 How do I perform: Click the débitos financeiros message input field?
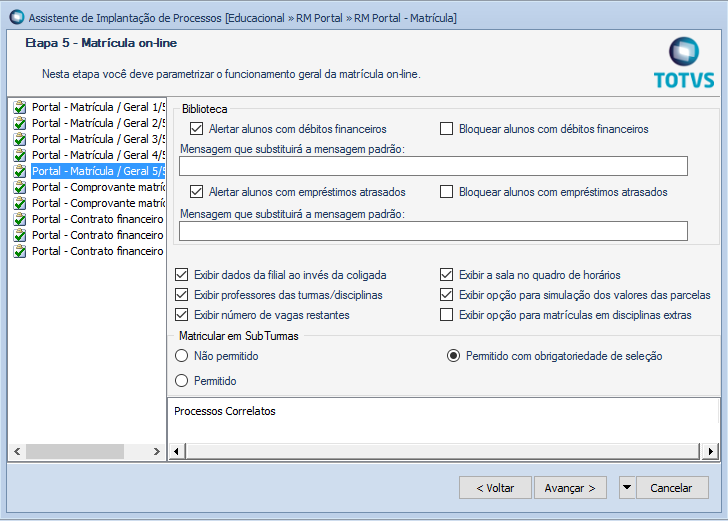(x=433, y=166)
